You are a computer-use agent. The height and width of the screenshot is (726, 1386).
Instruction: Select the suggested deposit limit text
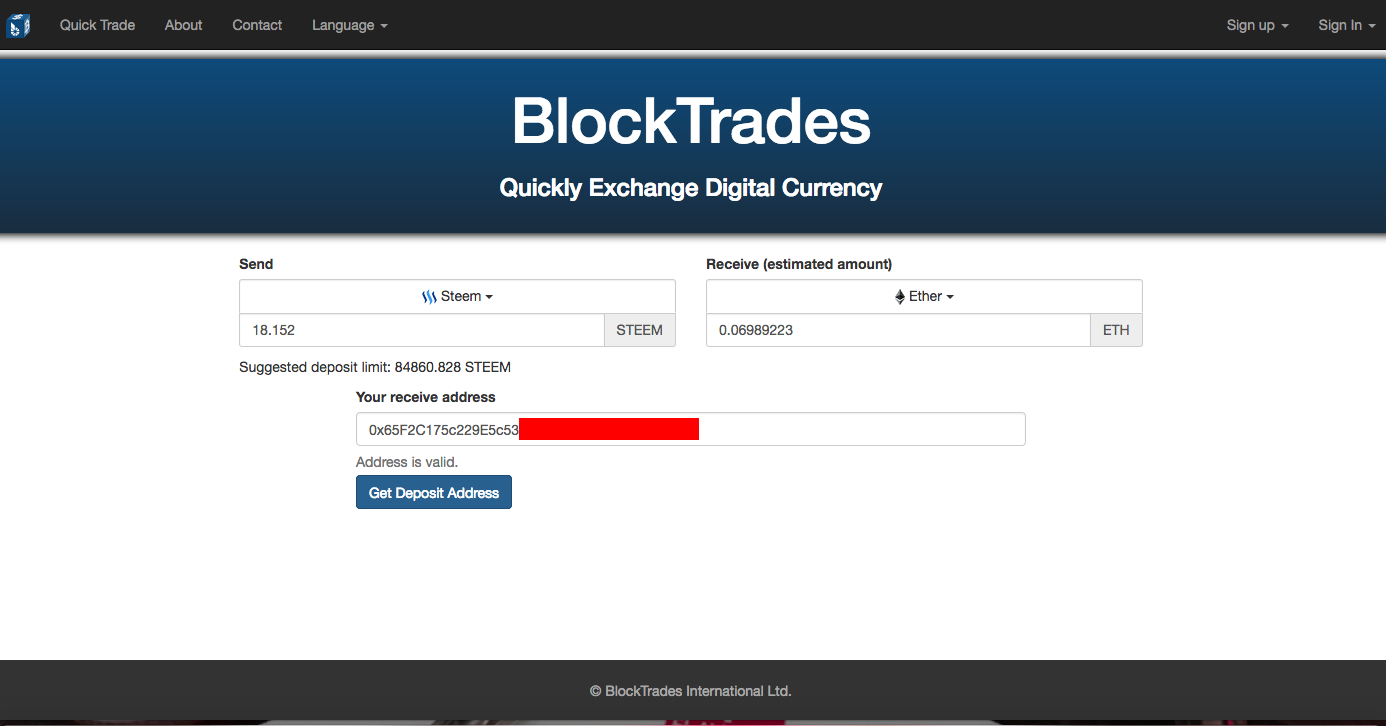[375, 367]
